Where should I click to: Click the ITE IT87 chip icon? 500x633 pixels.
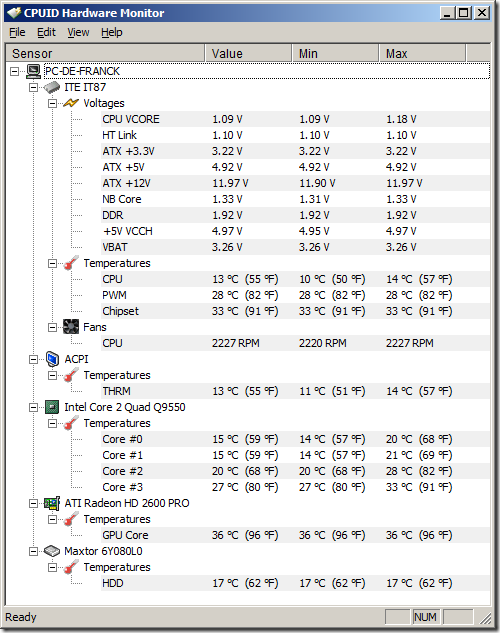click(52, 87)
